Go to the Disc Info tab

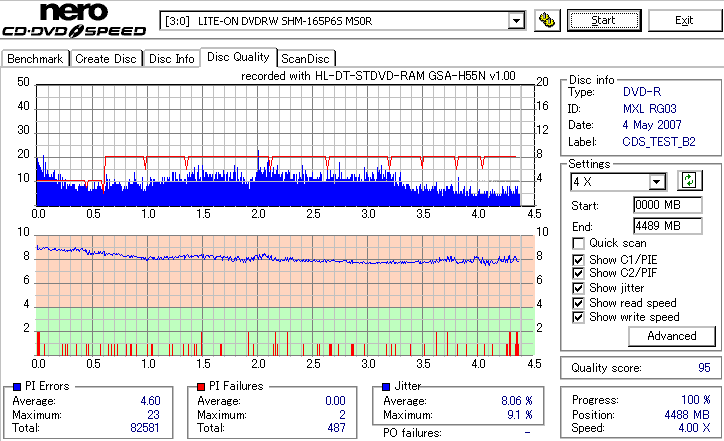coord(171,59)
